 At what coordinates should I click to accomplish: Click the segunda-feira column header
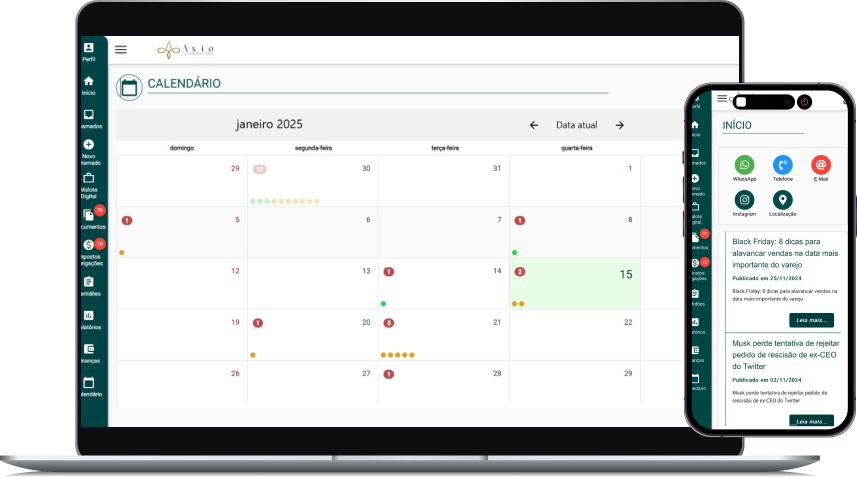313,148
